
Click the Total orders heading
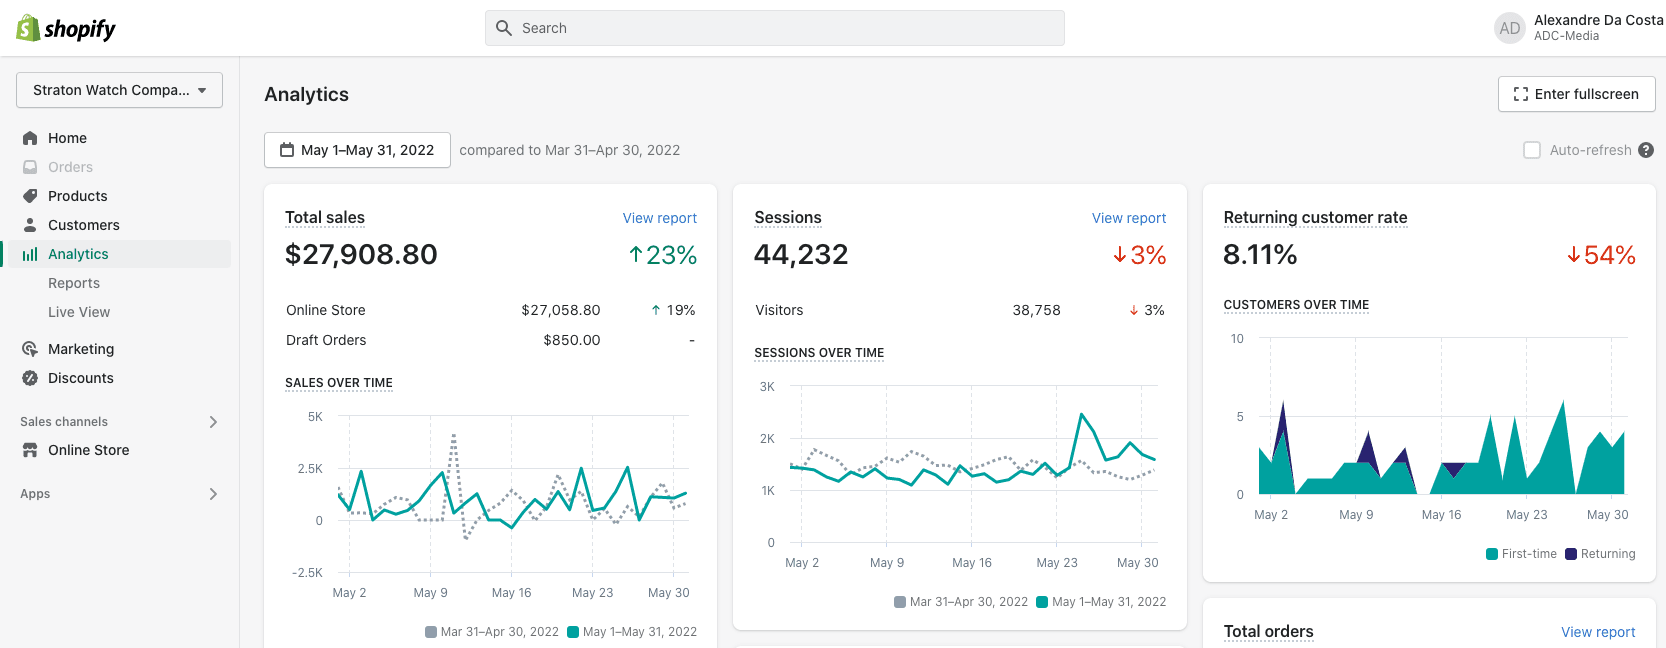1268,631
